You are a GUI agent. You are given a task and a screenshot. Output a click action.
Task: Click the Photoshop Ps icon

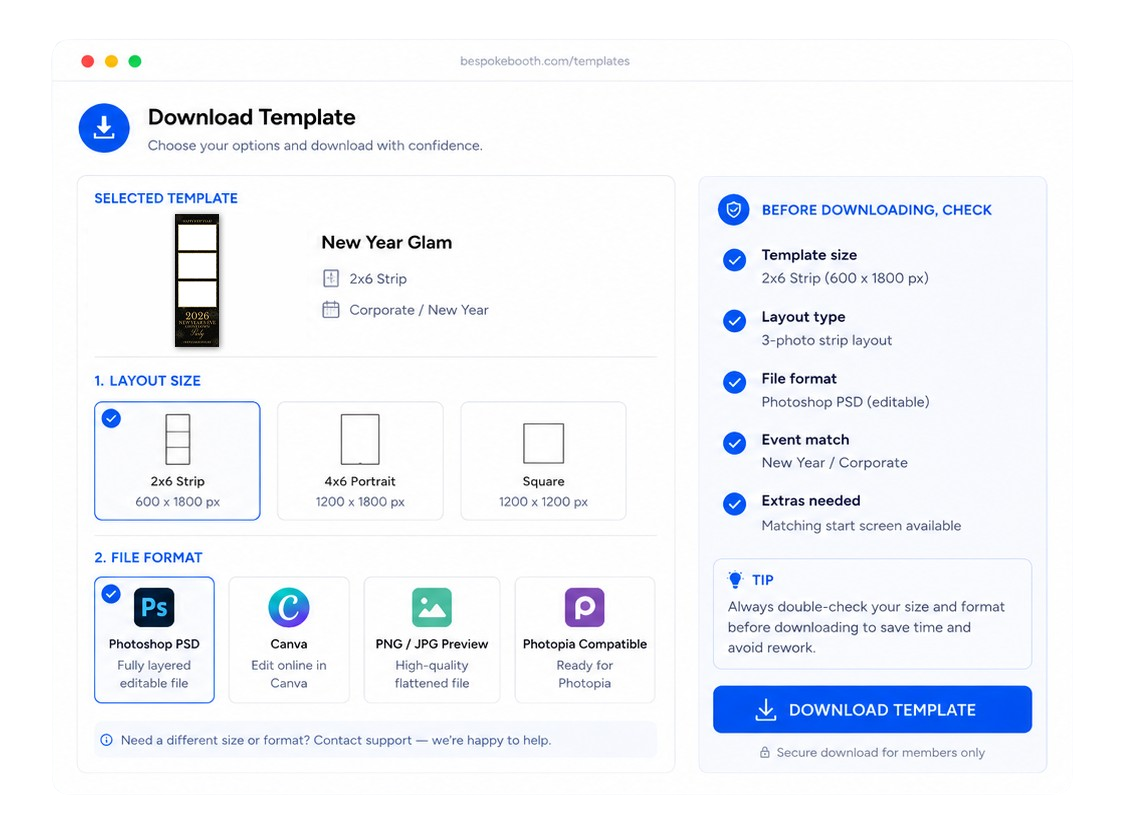click(154, 607)
